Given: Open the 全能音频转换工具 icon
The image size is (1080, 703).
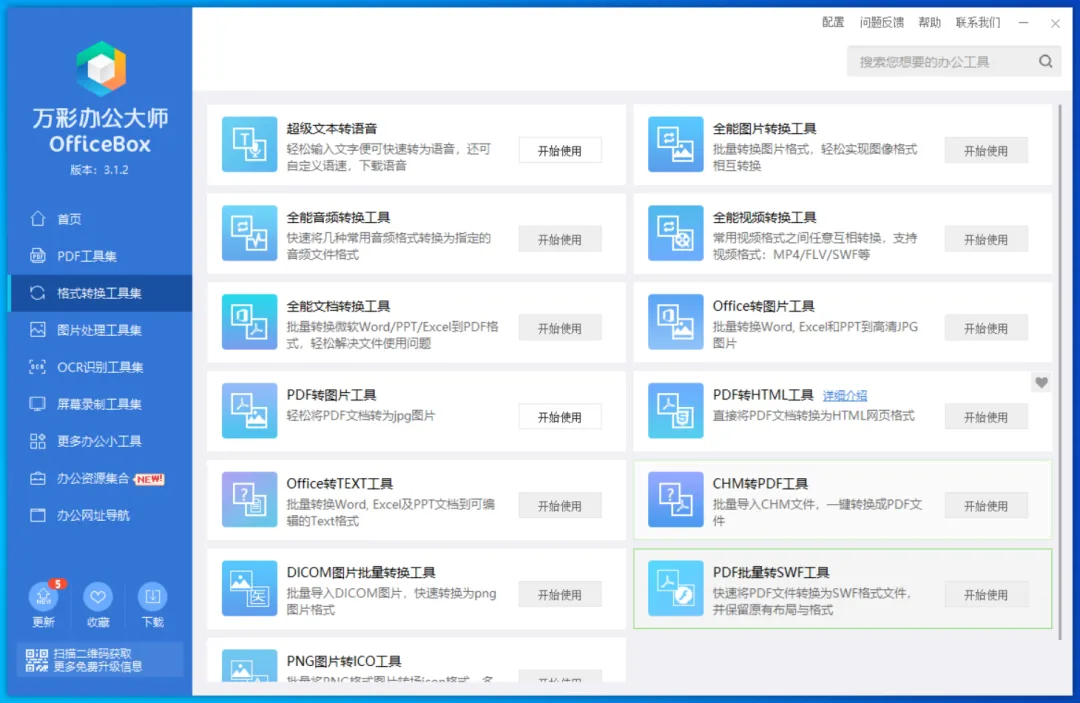Looking at the screenshot, I should pyautogui.click(x=249, y=233).
